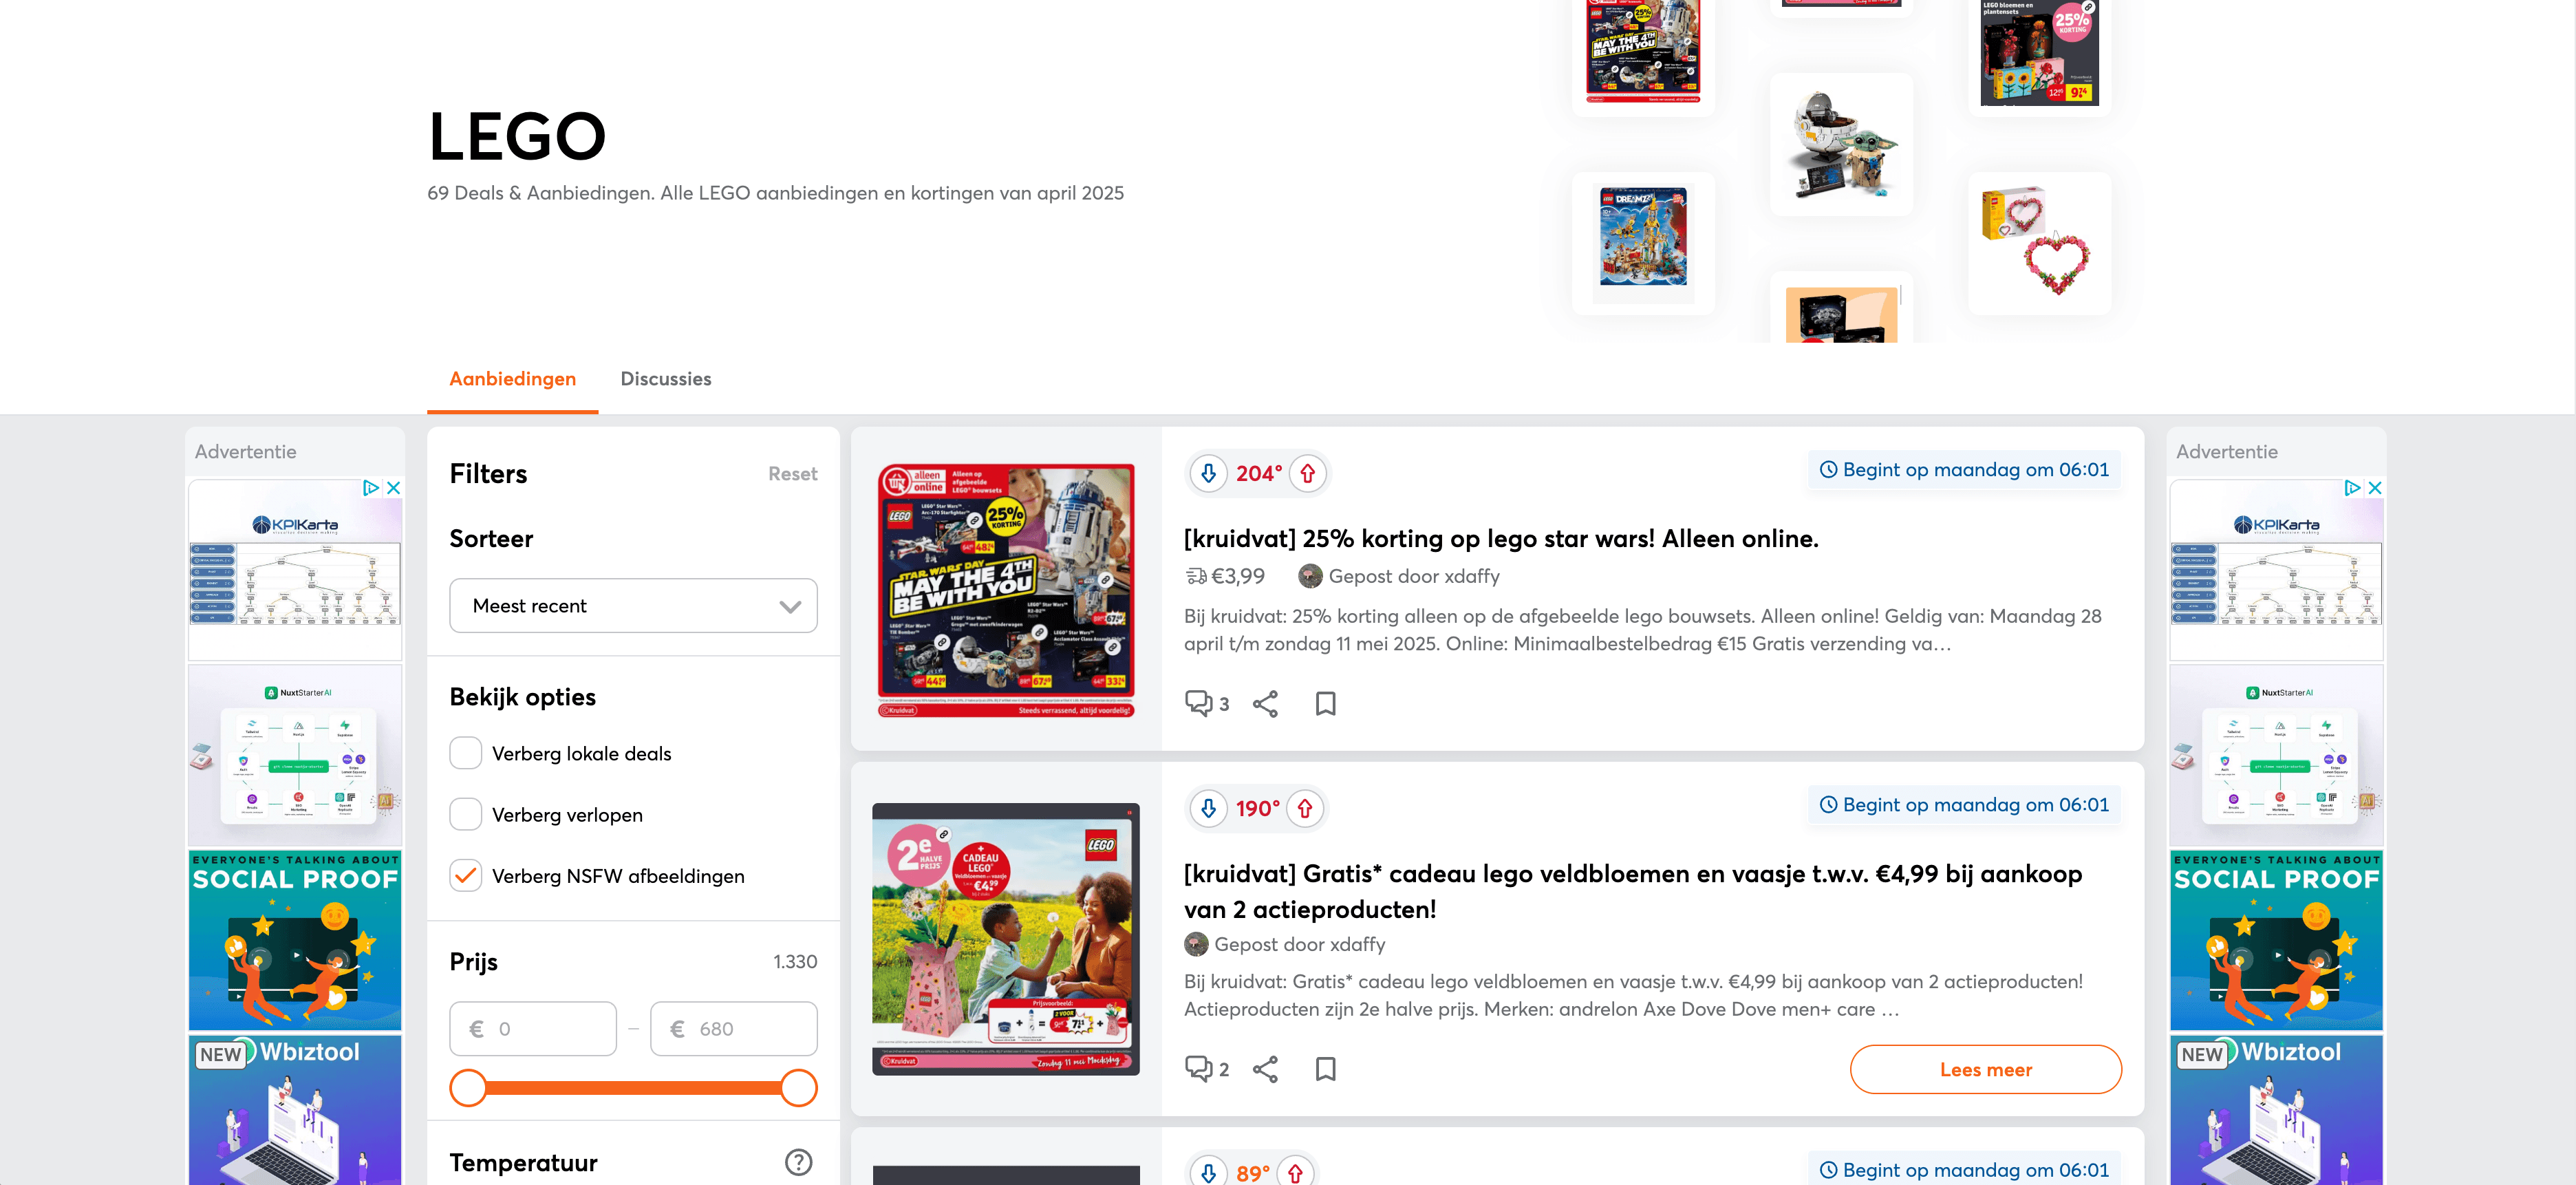Open the Temperatuur help question icon
Screen dimensions: 2576x1185
click(798, 1162)
